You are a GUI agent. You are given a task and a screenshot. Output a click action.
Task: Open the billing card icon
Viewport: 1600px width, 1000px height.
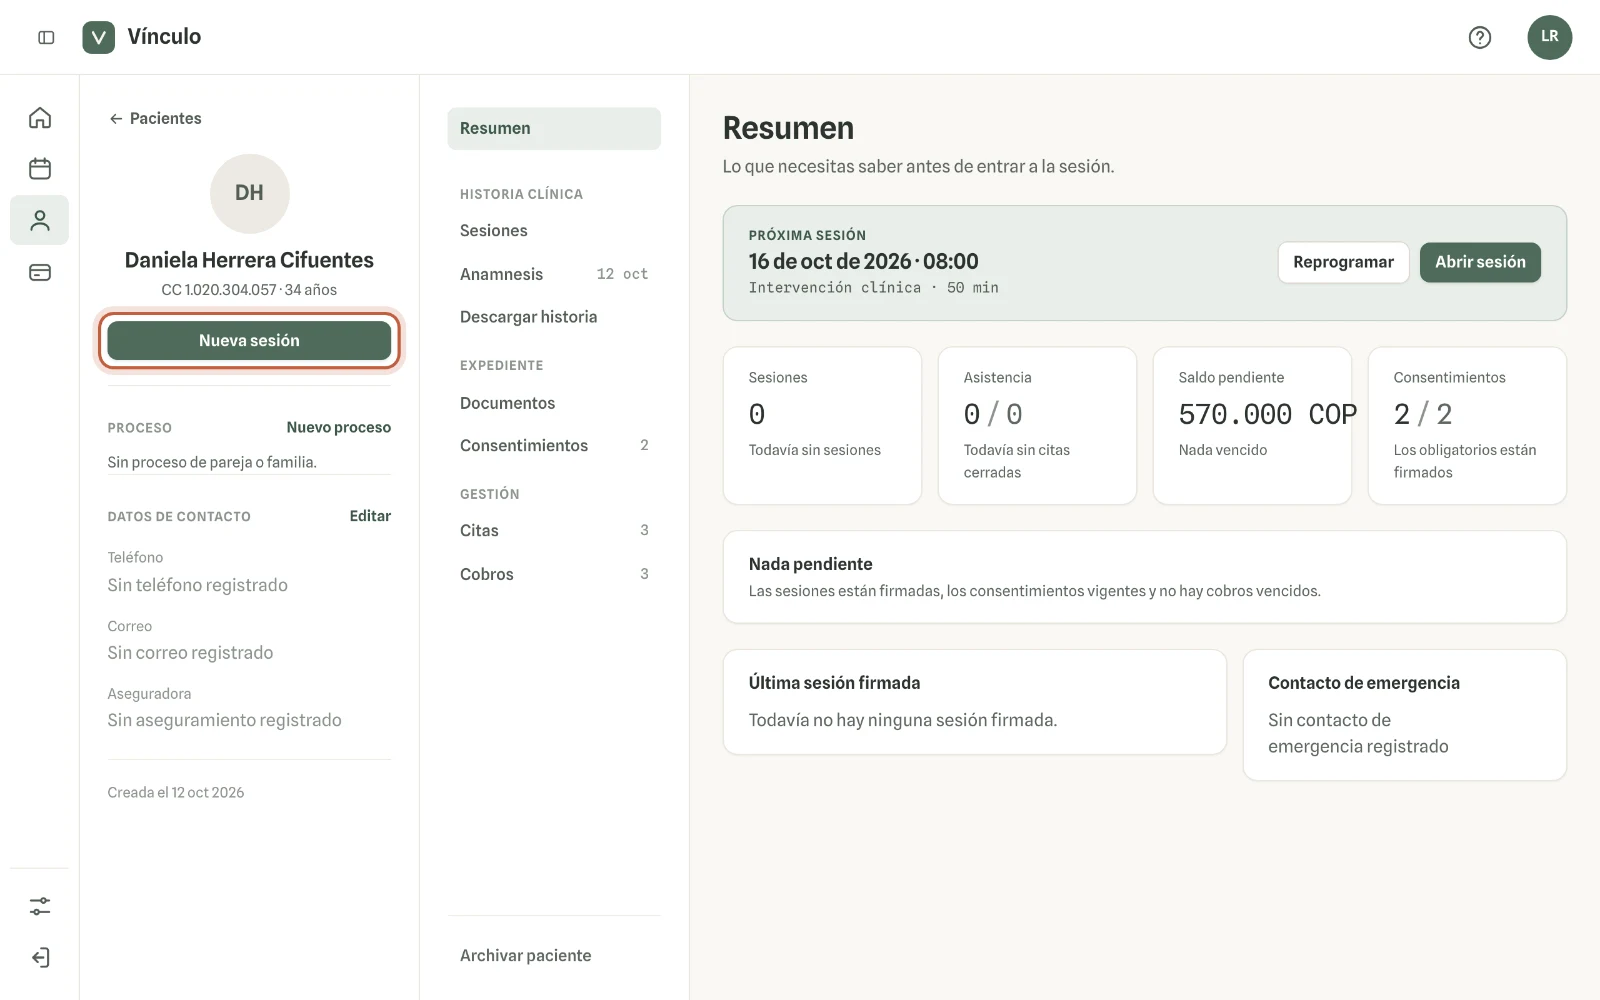pyautogui.click(x=40, y=272)
